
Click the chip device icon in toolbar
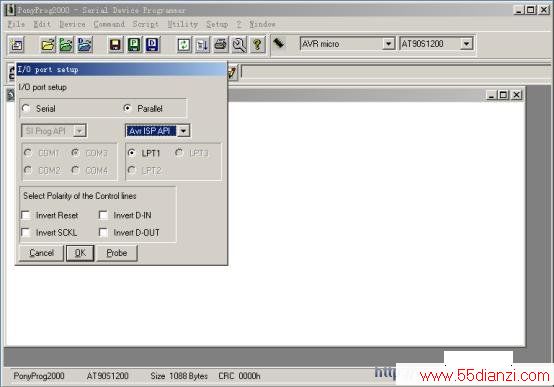point(279,43)
